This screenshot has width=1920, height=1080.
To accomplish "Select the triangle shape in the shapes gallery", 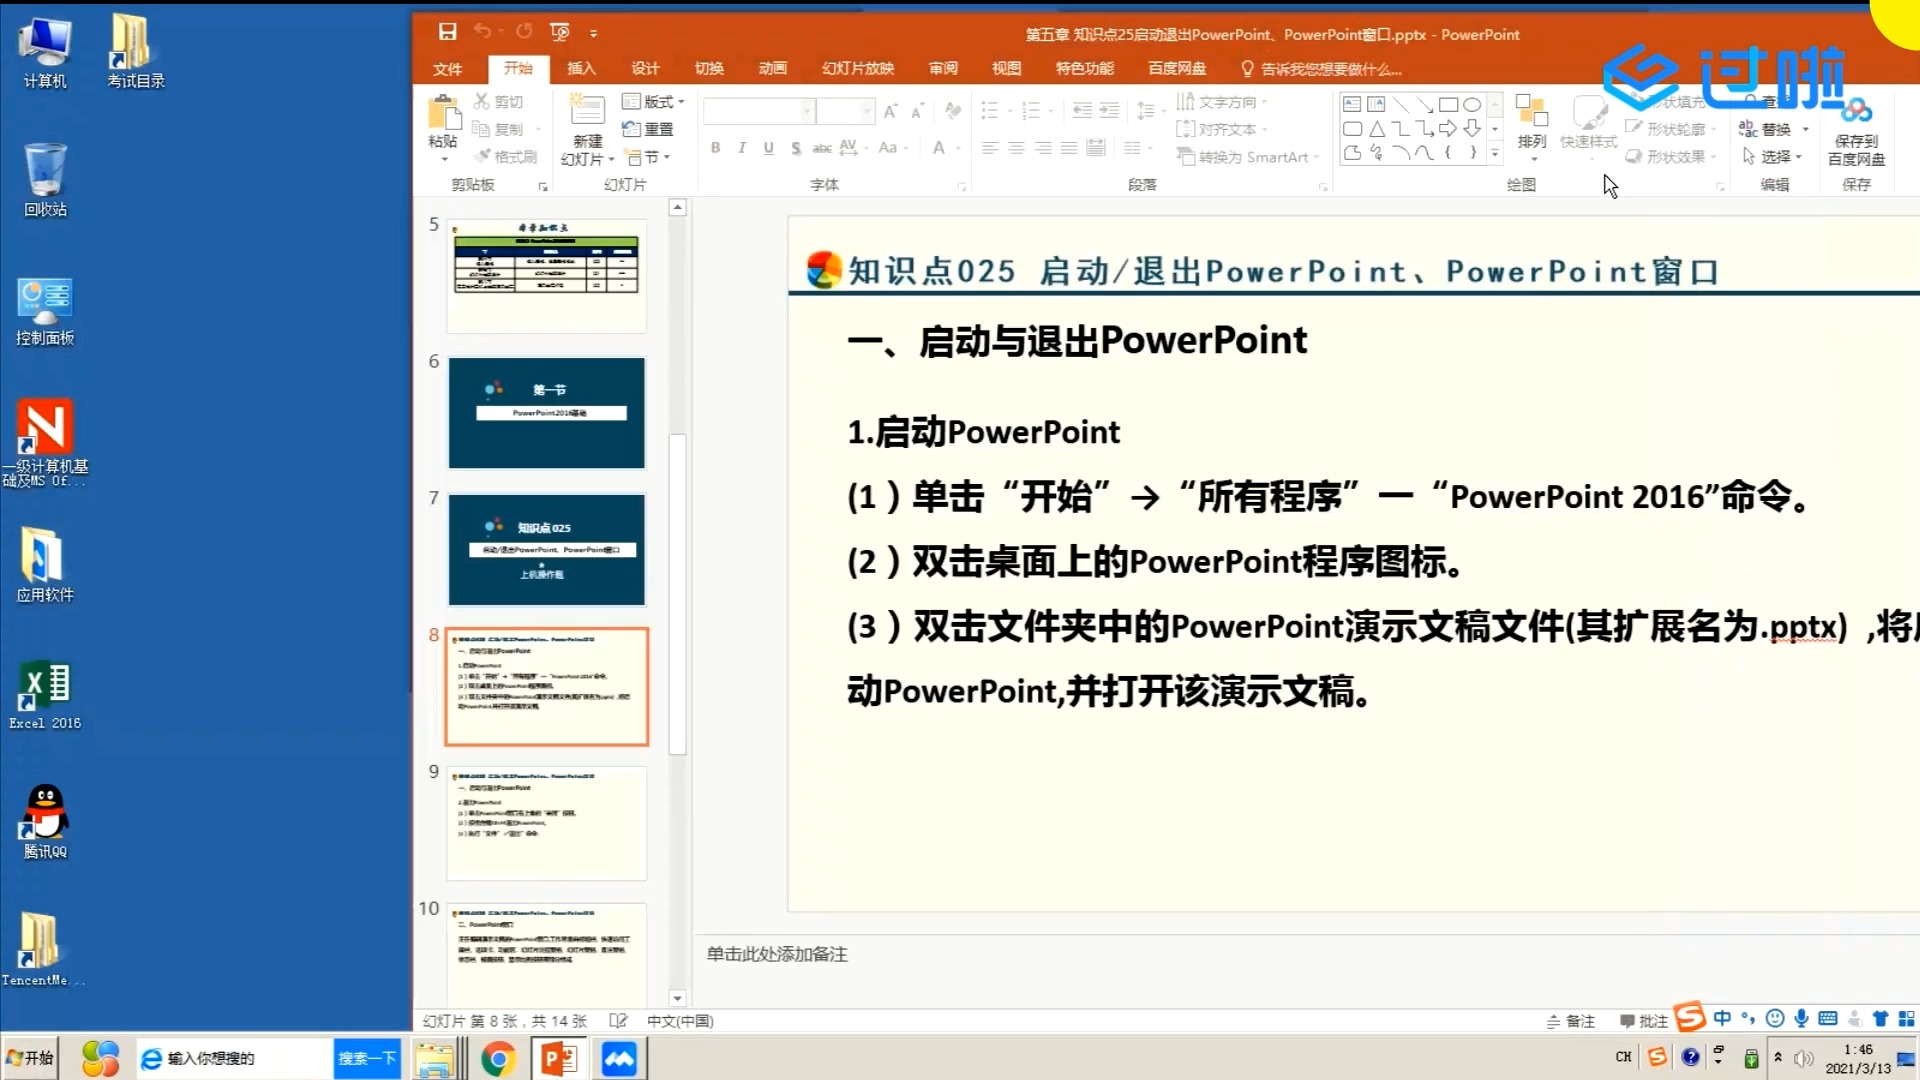I will (x=1377, y=128).
